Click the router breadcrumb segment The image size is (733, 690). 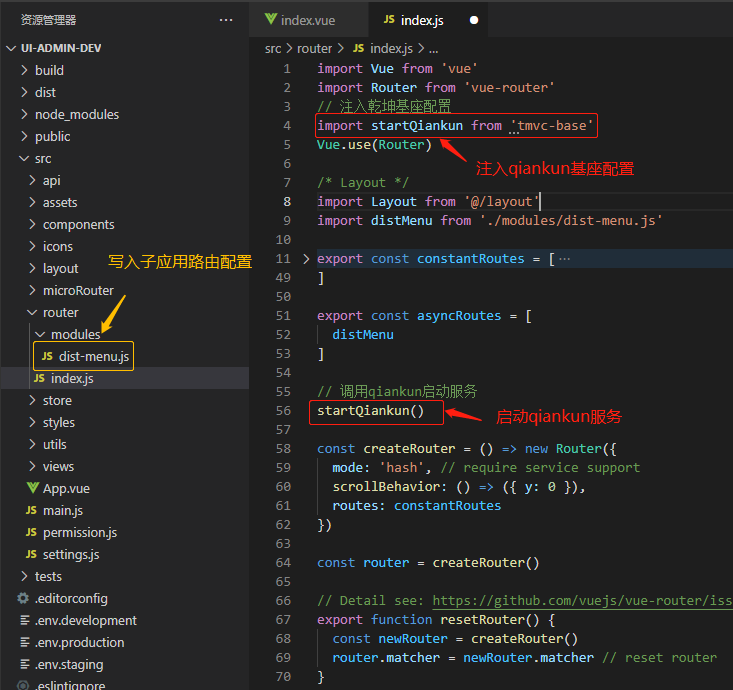tap(314, 48)
